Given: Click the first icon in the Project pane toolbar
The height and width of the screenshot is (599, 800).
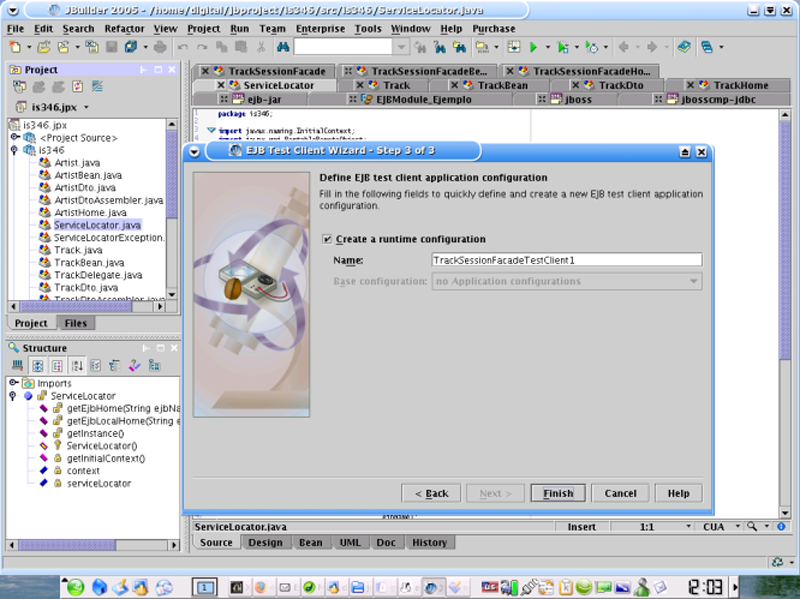Looking at the screenshot, I should (17, 87).
